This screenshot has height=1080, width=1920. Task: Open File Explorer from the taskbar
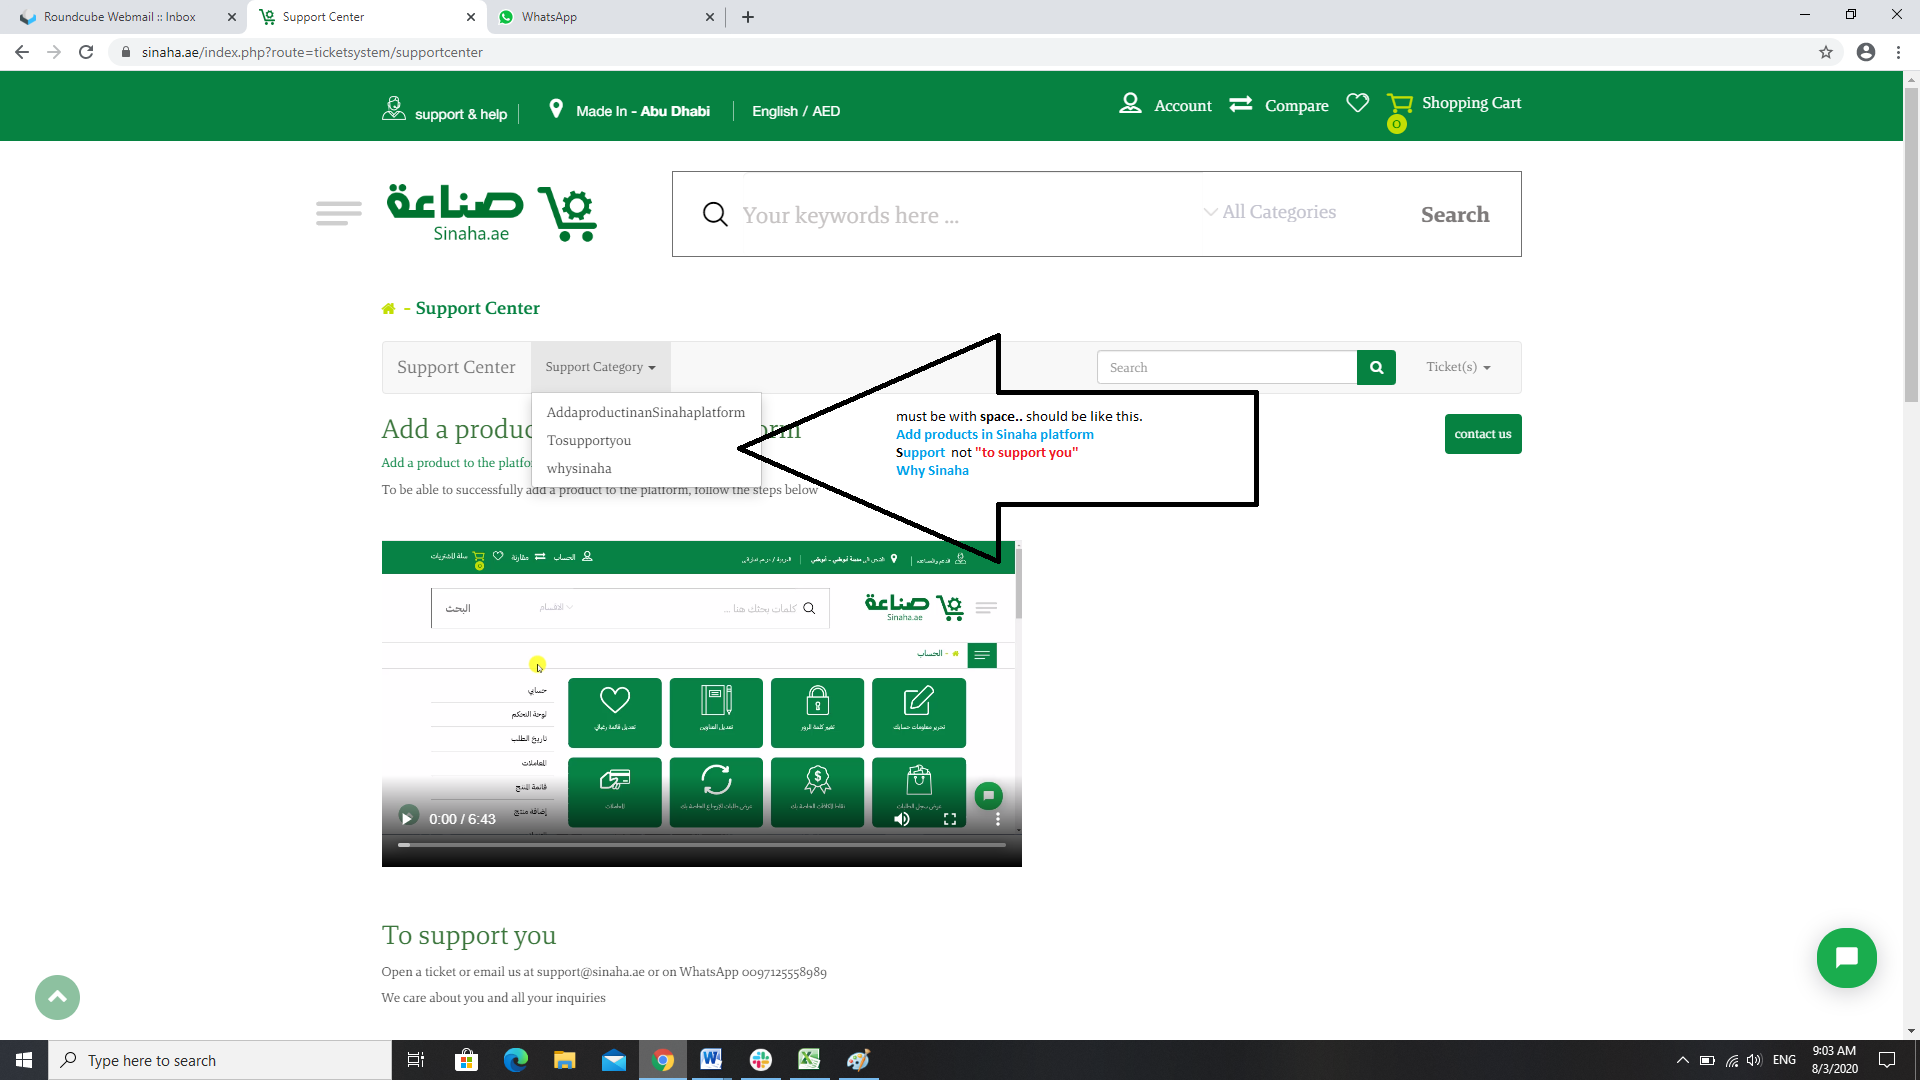click(564, 1060)
